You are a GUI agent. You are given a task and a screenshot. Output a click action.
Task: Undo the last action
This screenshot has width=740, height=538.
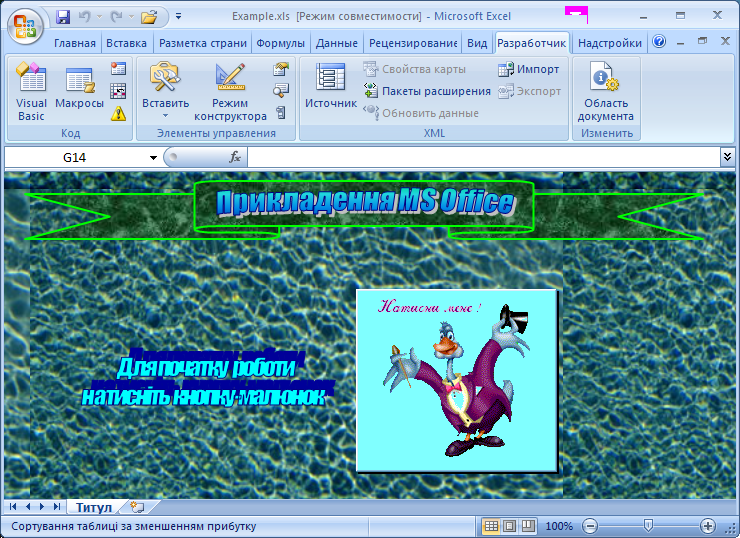[x=84, y=17]
